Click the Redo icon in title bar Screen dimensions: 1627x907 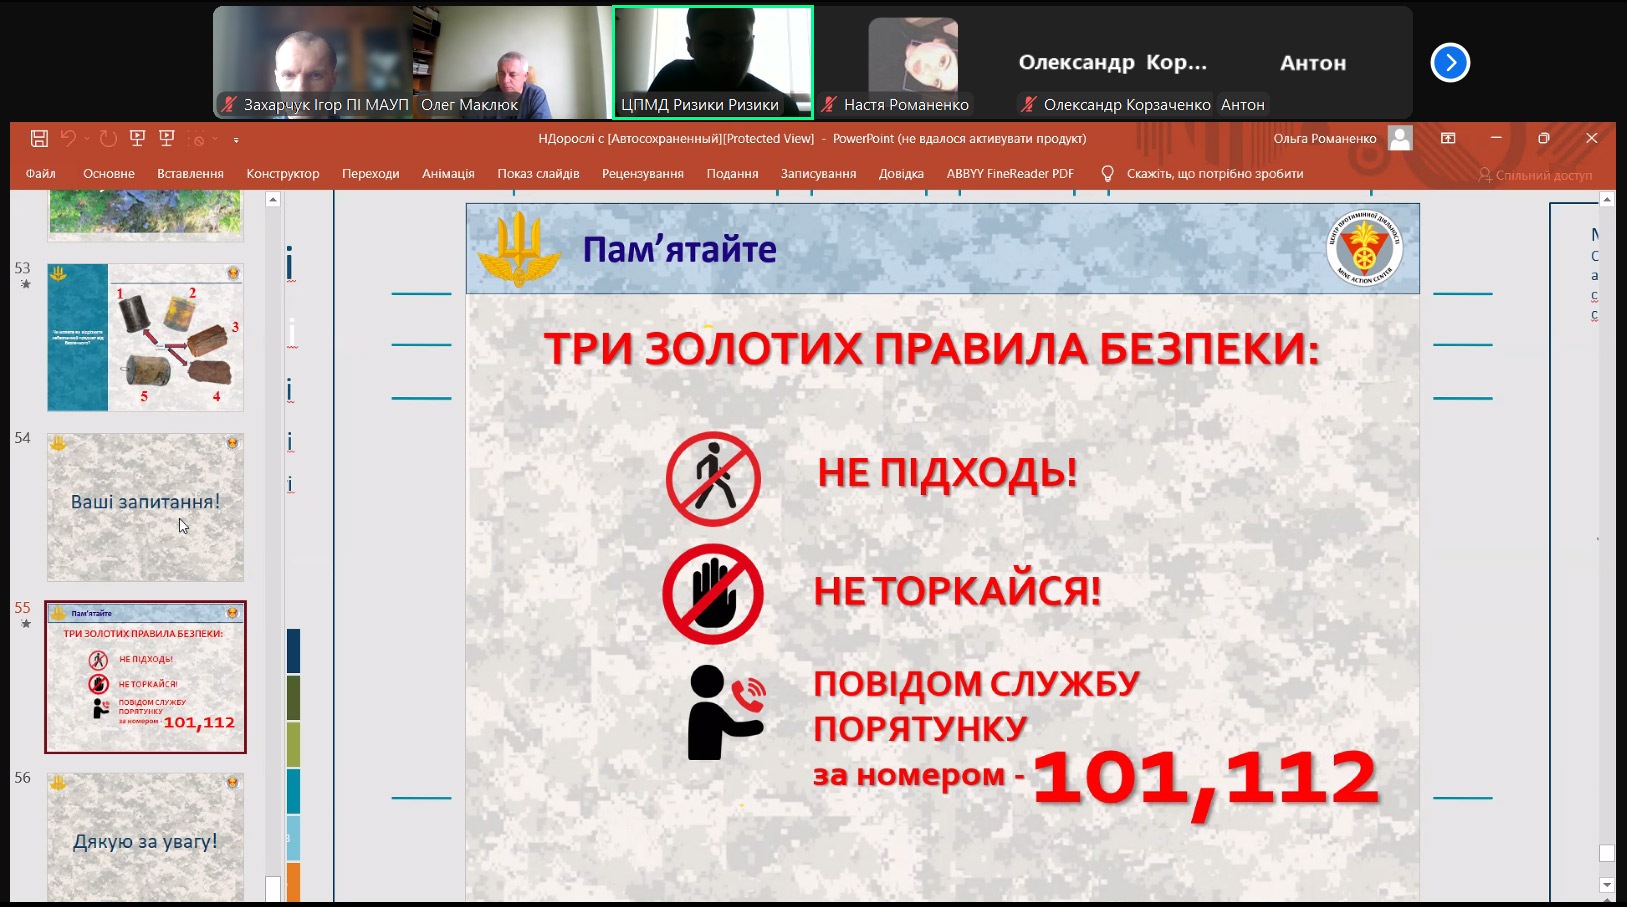click(108, 139)
